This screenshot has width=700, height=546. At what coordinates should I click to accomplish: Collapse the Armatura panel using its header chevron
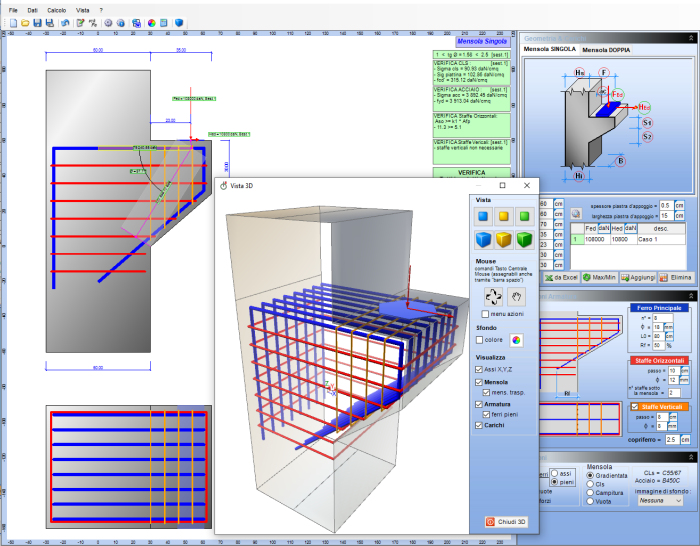691,296
